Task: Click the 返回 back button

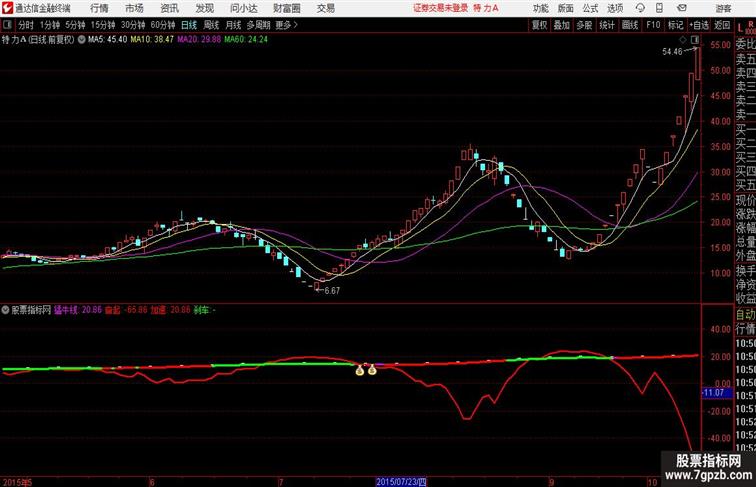Action: [x=722, y=25]
